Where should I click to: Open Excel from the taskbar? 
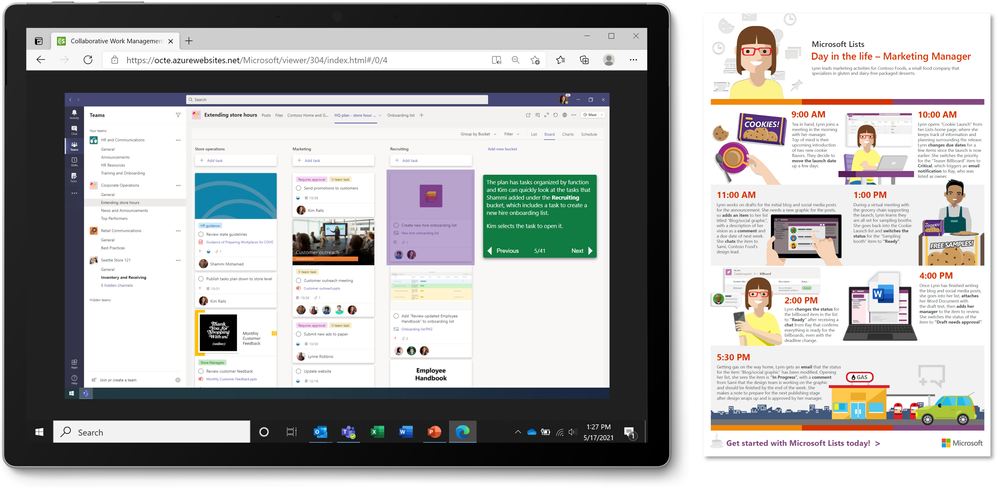pyautogui.click(x=377, y=432)
